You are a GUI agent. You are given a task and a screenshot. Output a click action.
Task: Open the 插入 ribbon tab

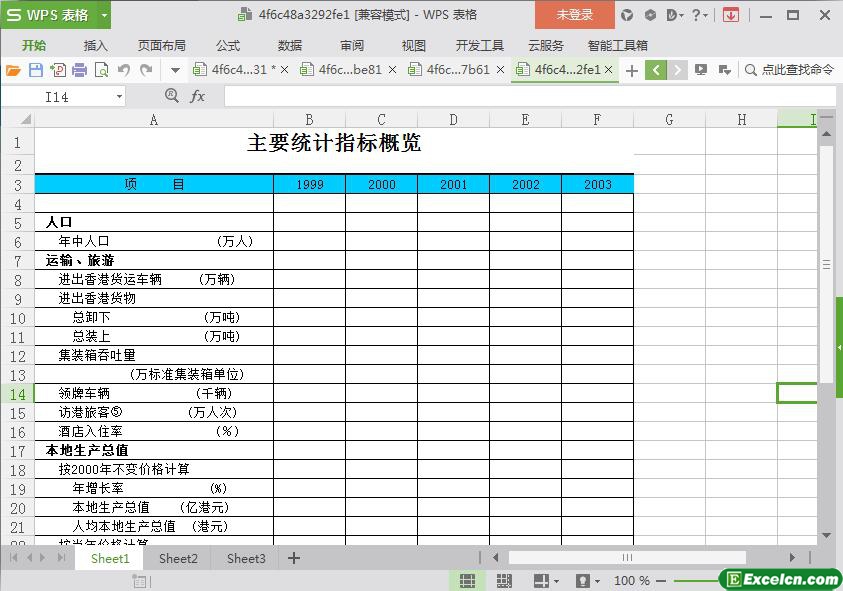[x=95, y=45]
